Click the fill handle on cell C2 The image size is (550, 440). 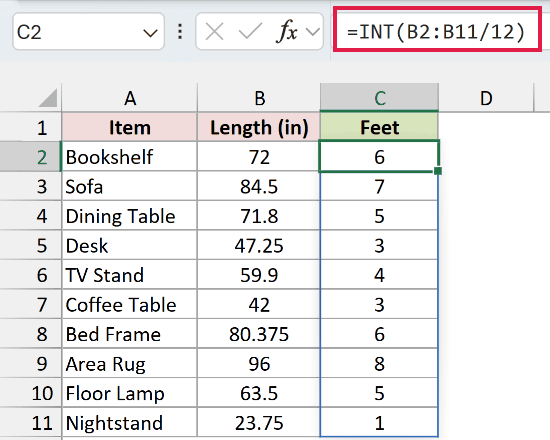(438, 171)
